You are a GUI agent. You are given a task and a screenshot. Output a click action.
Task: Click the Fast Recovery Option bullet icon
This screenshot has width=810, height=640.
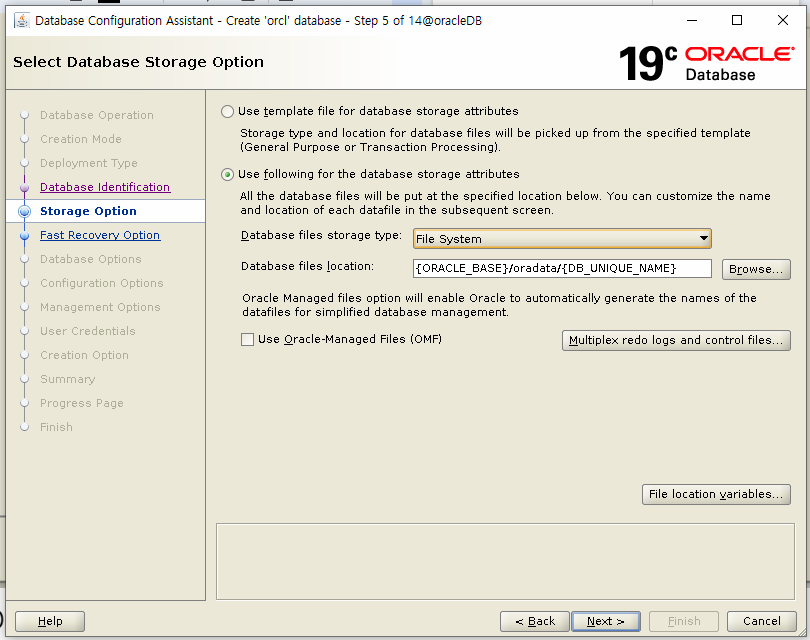point(24,236)
